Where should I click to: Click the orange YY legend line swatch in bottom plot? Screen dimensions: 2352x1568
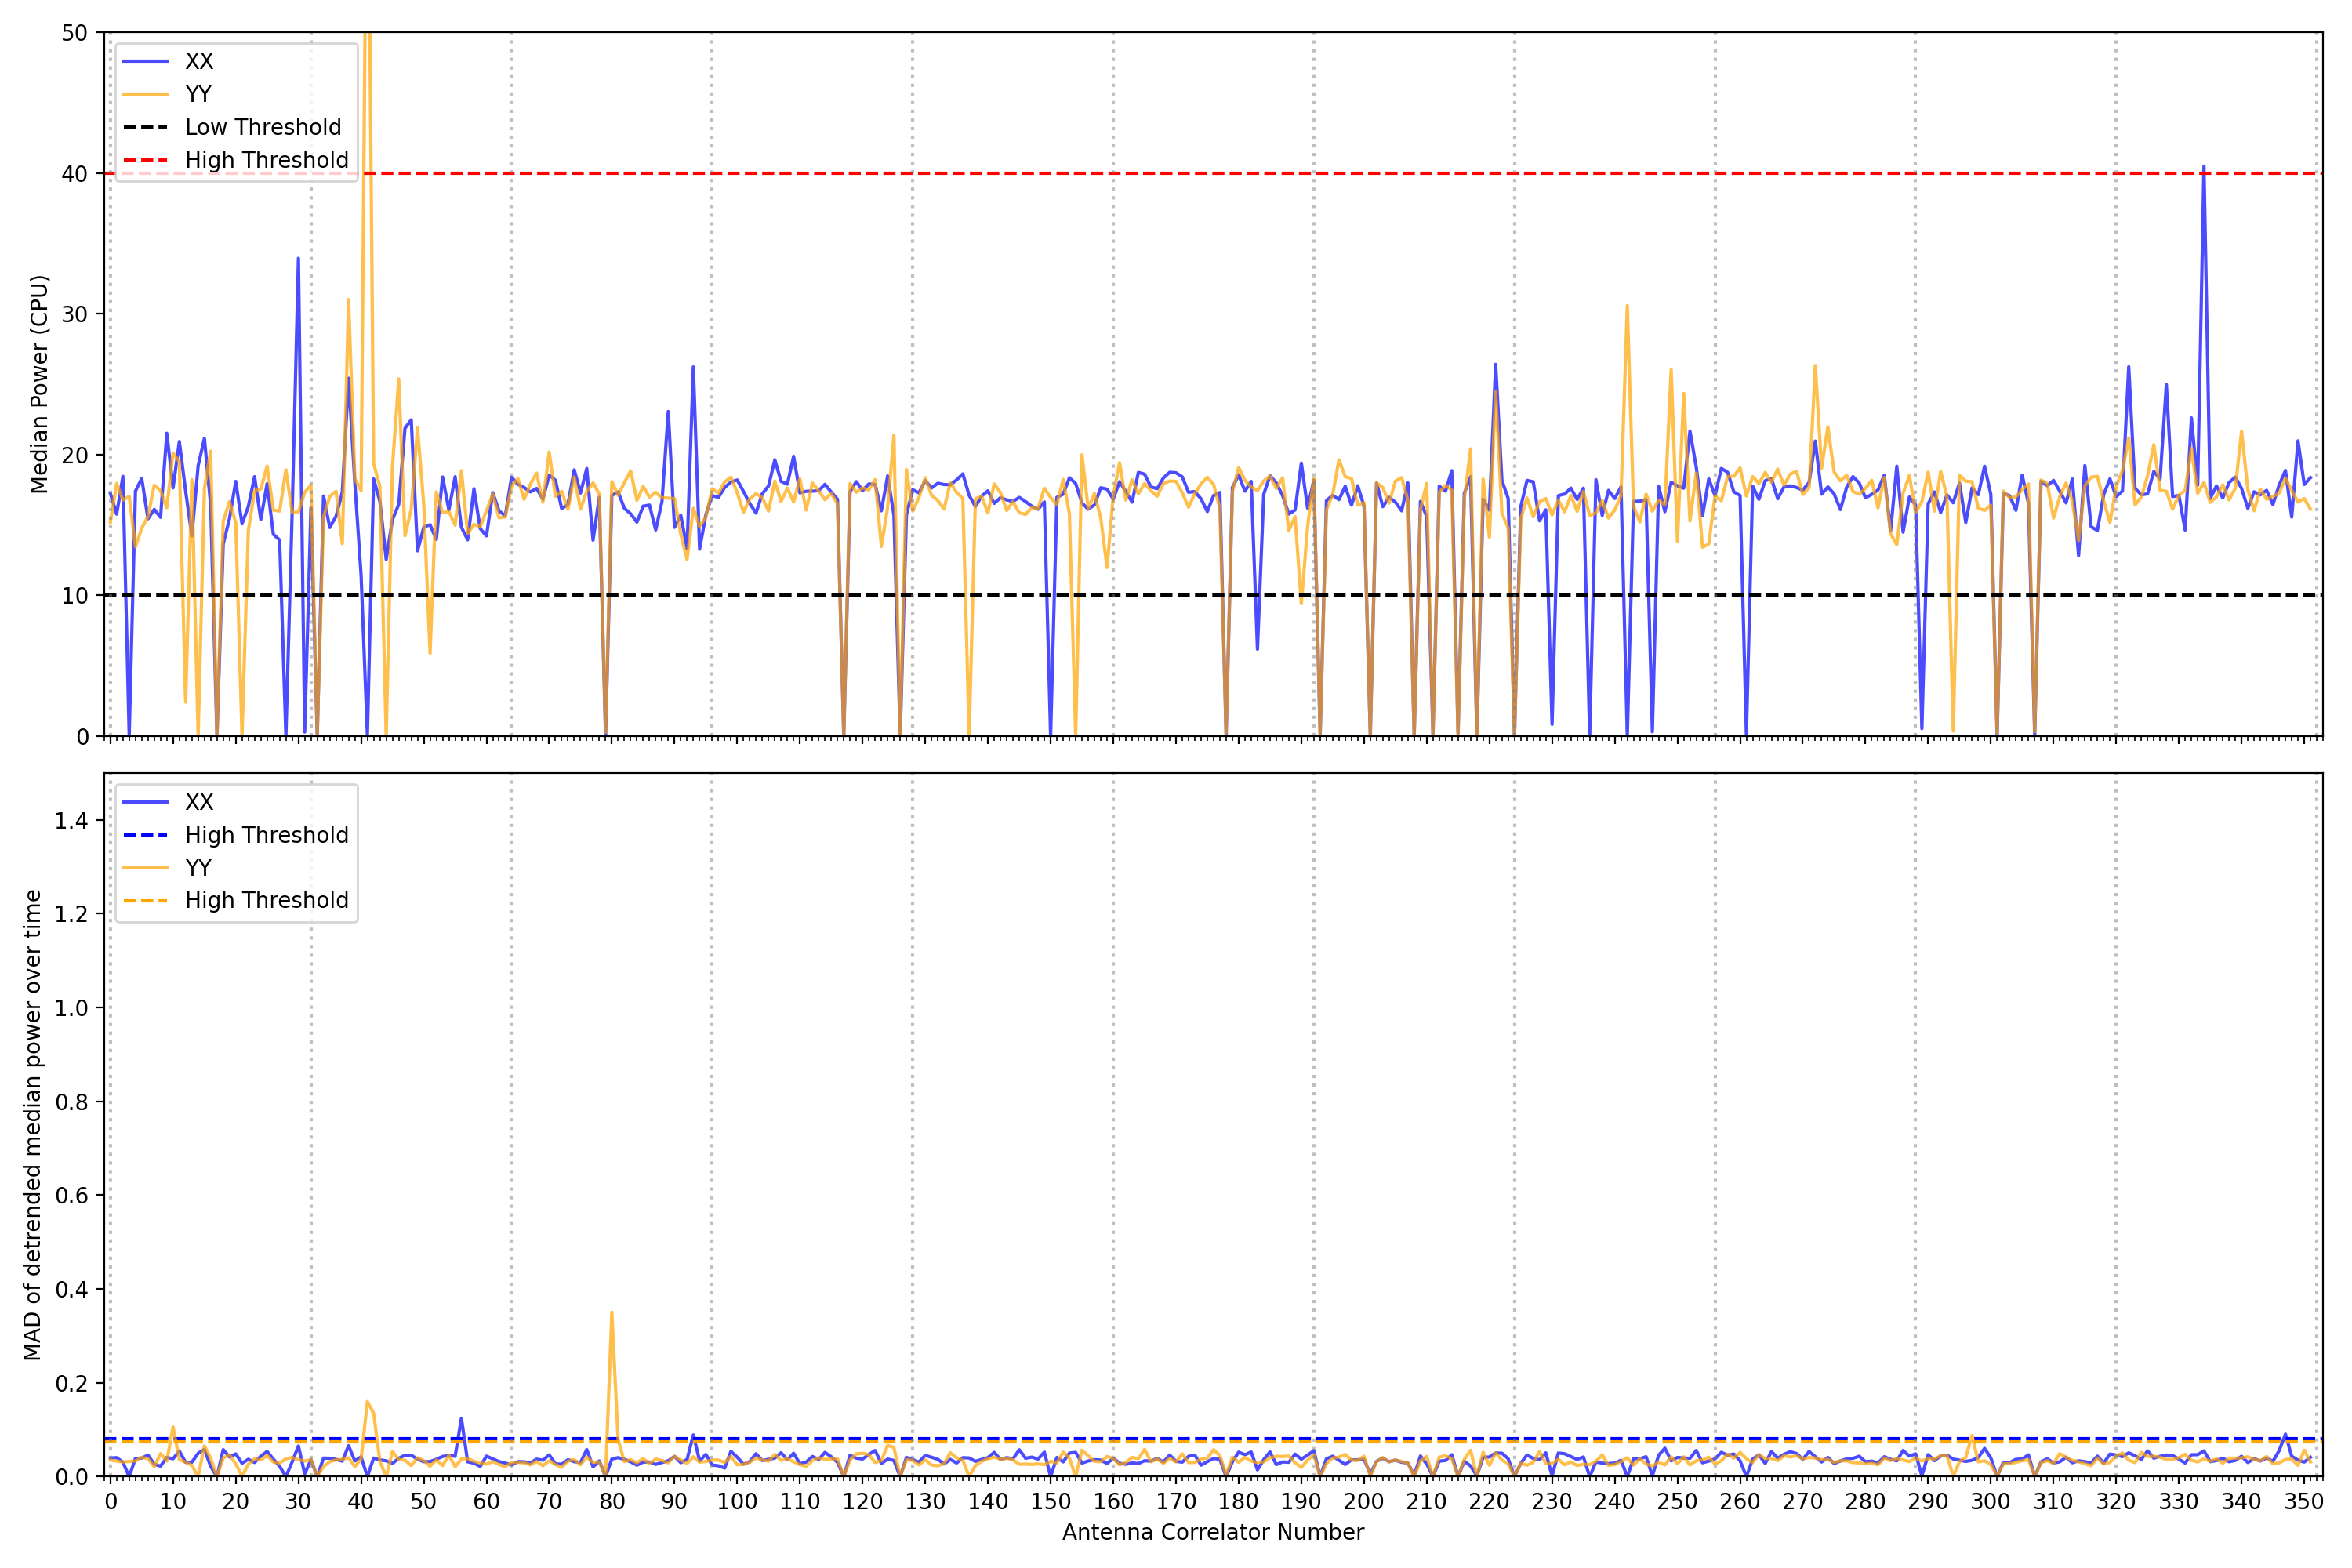pyautogui.click(x=146, y=868)
